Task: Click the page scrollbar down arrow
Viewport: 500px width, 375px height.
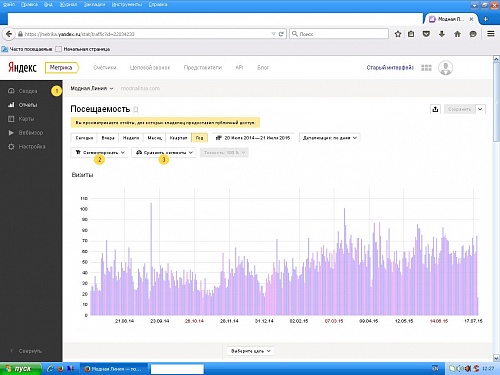Action: click(x=496, y=358)
